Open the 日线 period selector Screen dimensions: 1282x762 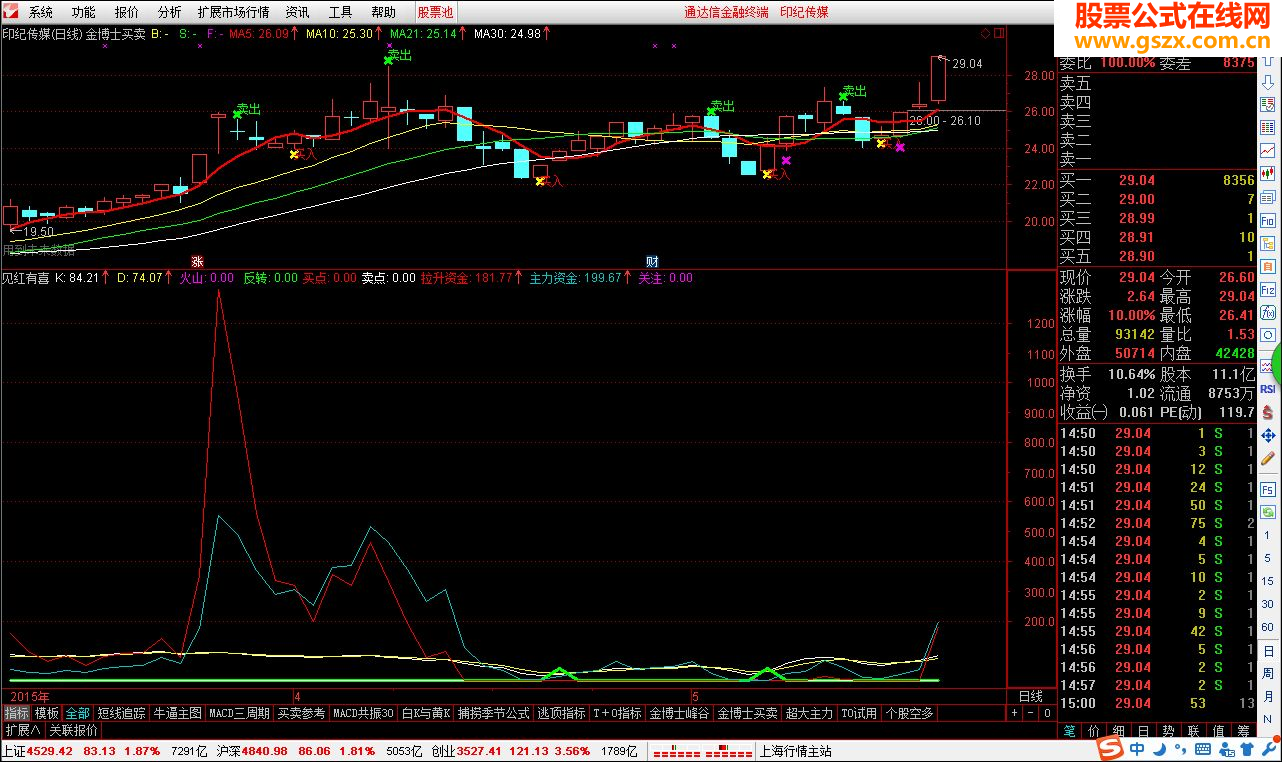(x=1030, y=696)
